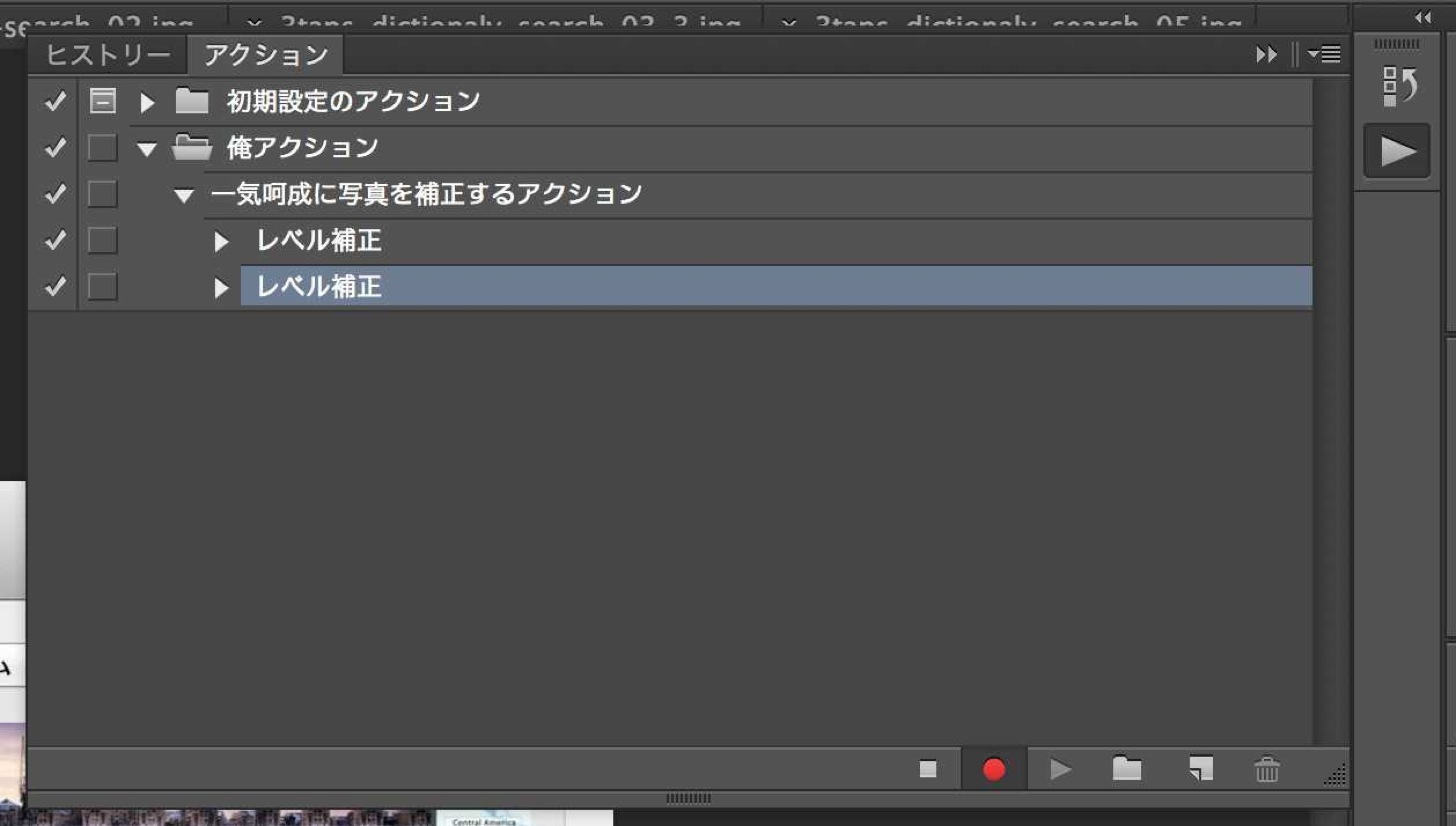
Task: Create a new action set folder
Action: [1127, 768]
